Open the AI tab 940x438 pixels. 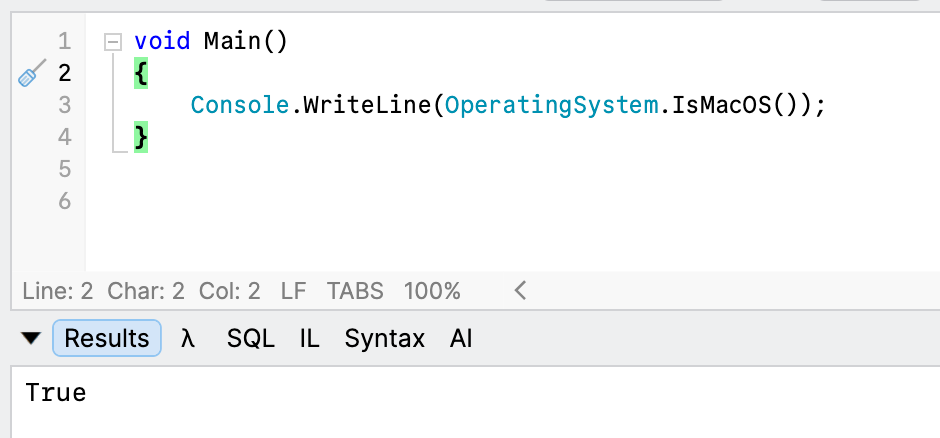tap(461, 339)
